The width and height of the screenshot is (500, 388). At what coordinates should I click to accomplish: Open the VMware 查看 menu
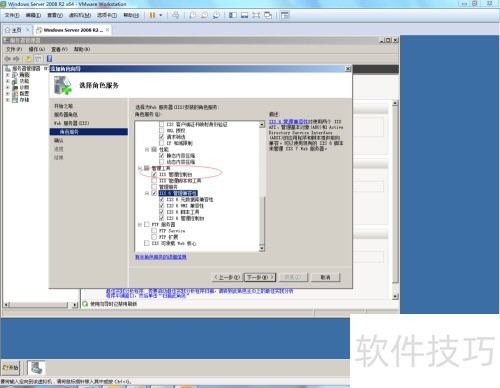coord(55,15)
